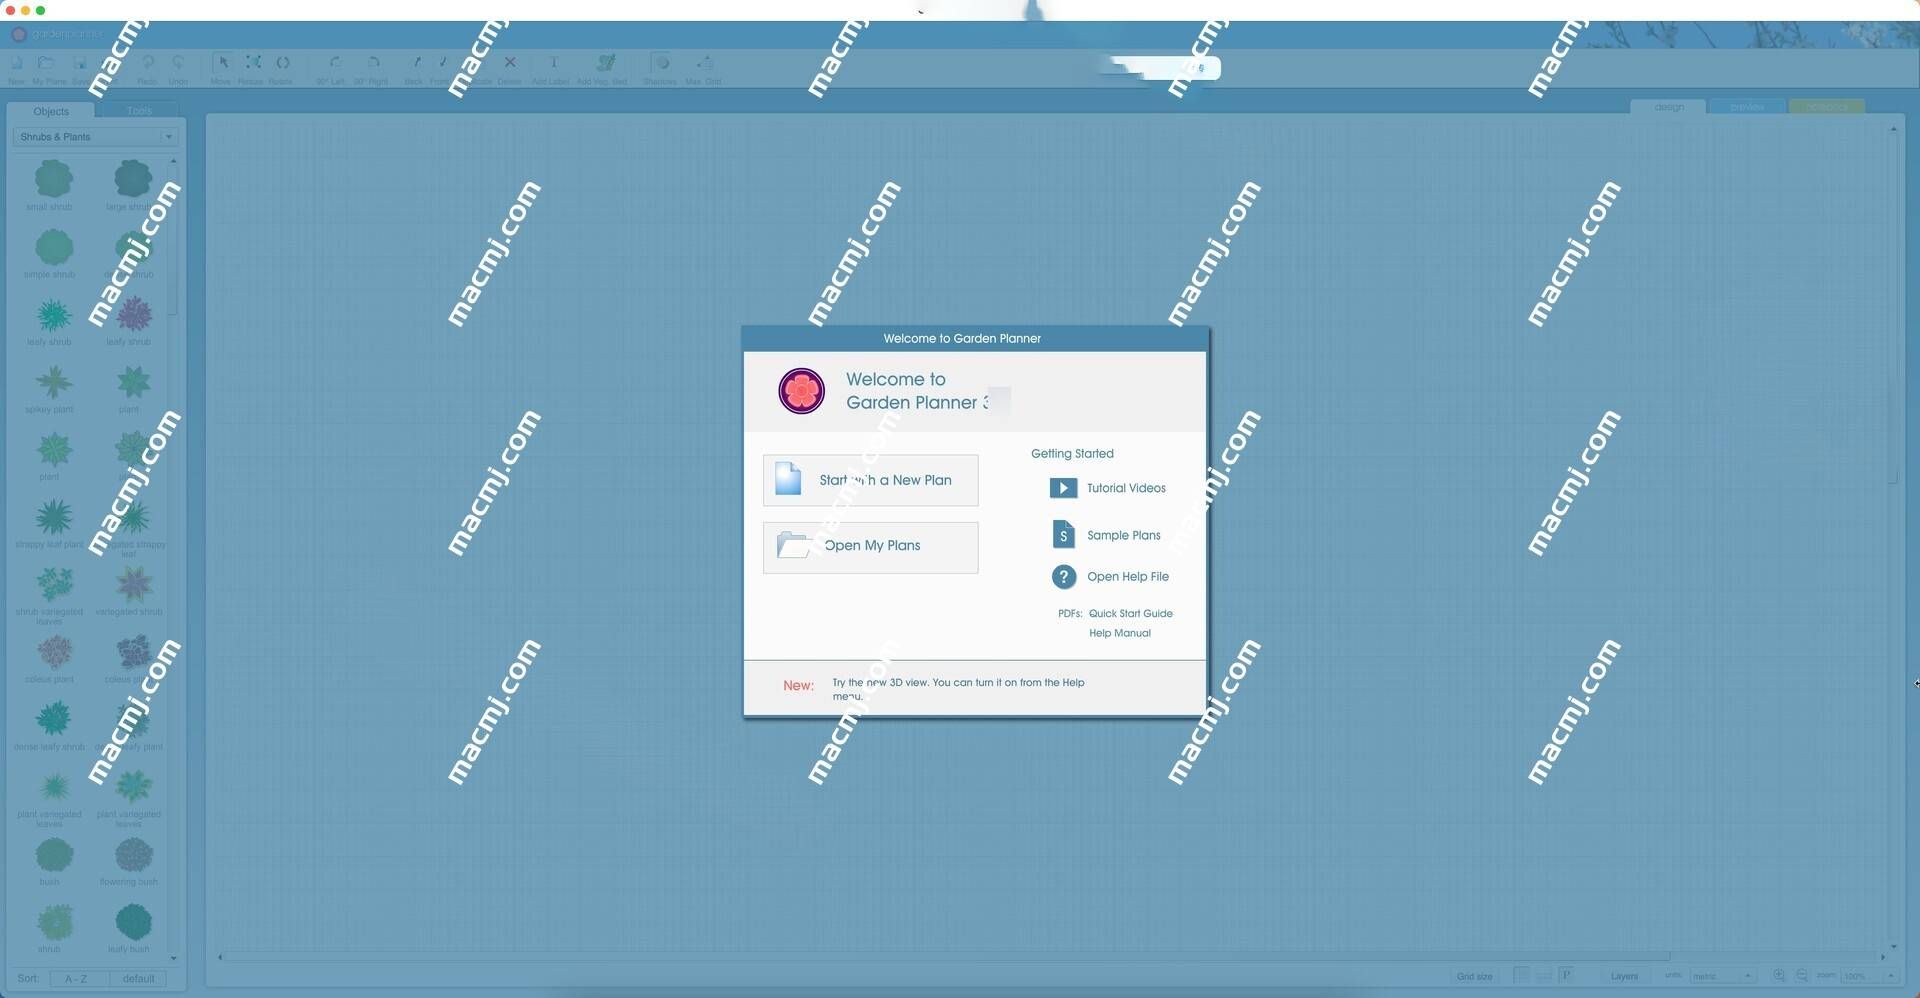Click the New plan toolbar icon
The height and width of the screenshot is (998, 1920).
17,63
